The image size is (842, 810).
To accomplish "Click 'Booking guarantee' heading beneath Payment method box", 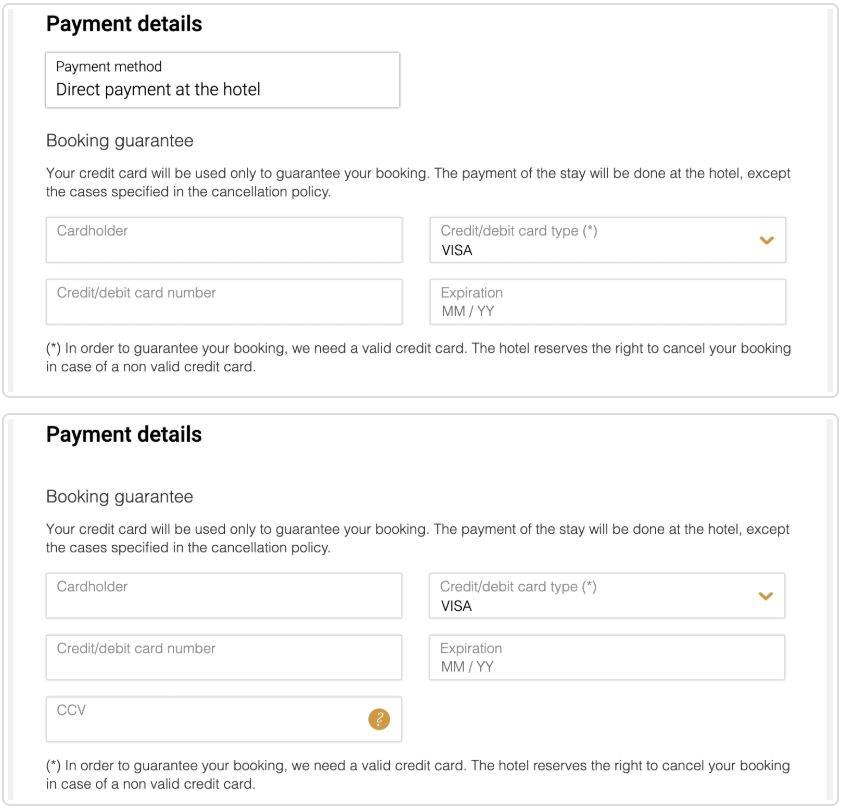I will (120, 141).
